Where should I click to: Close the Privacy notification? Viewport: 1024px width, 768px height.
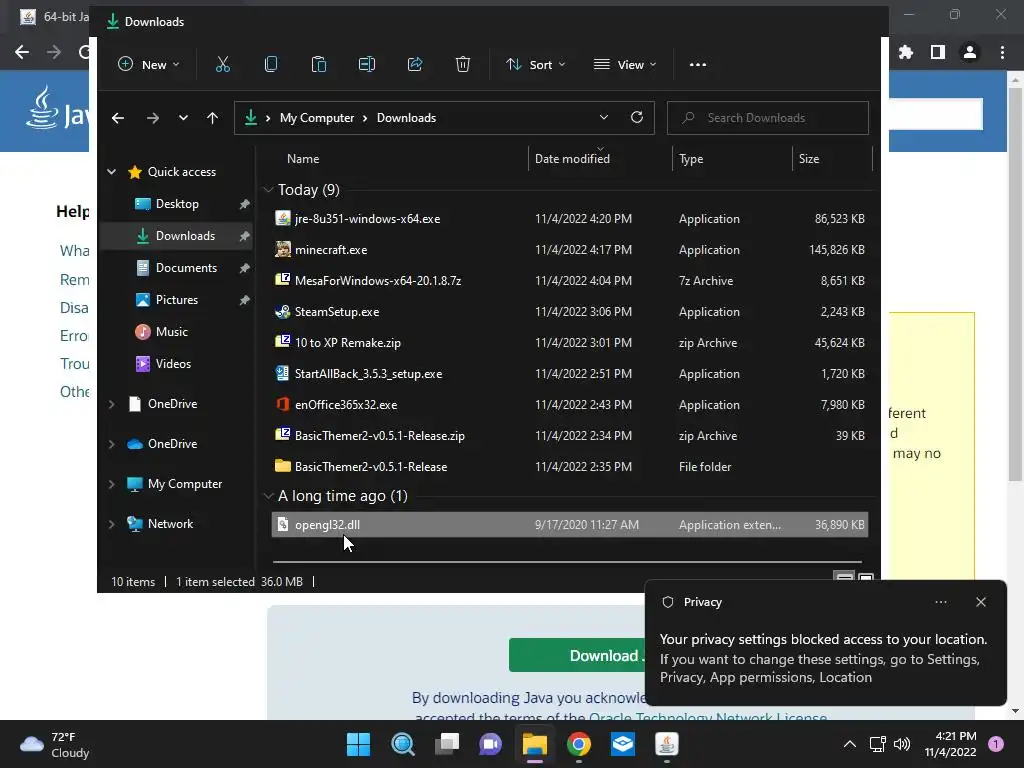(981, 602)
